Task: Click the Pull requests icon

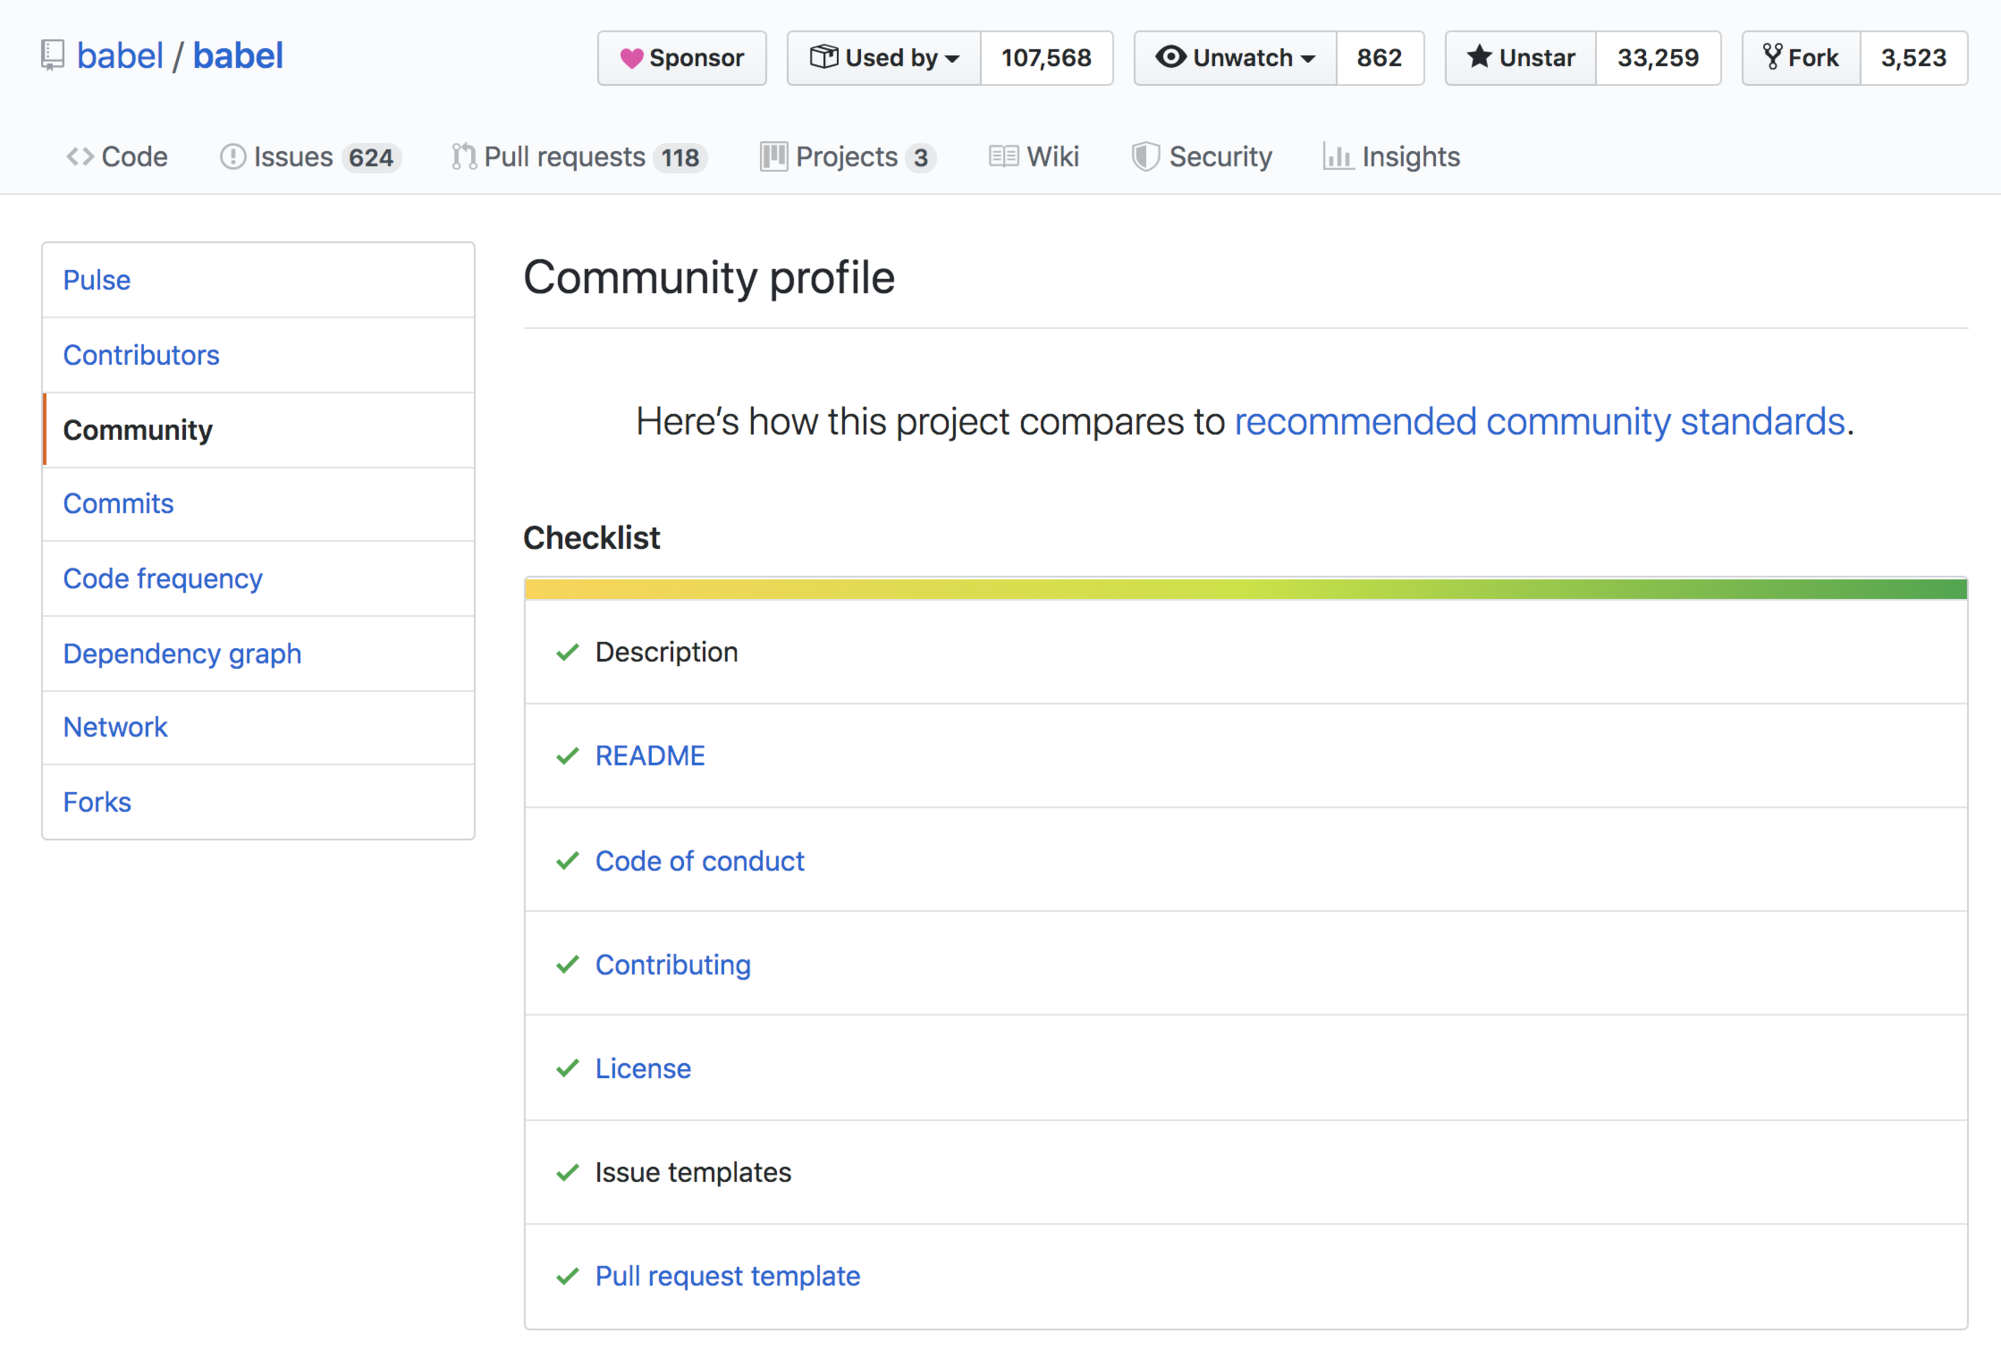Action: pos(463,157)
